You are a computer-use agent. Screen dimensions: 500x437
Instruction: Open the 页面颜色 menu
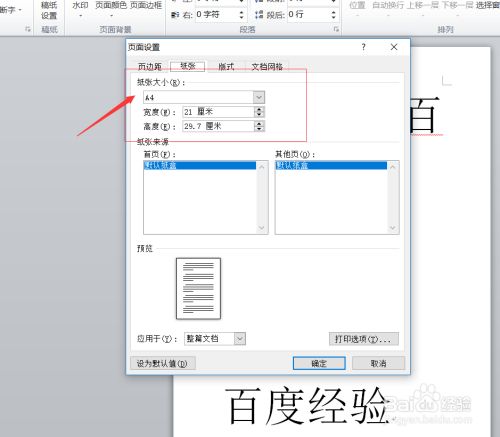[x=111, y=9]
